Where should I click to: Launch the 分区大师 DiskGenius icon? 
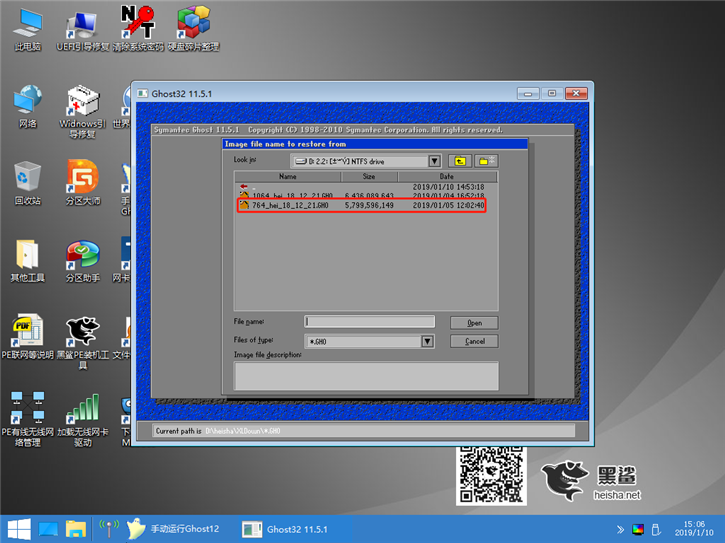pos(82,183)
